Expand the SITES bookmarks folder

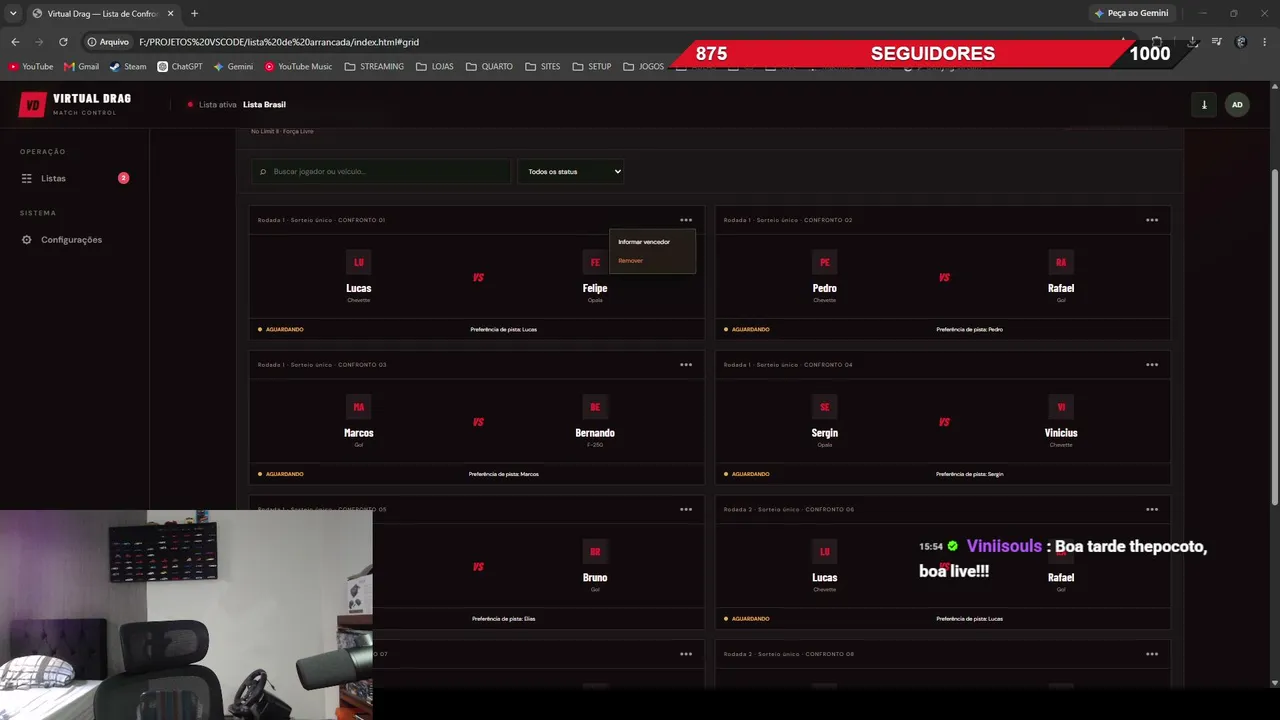(x=542, y=67)
